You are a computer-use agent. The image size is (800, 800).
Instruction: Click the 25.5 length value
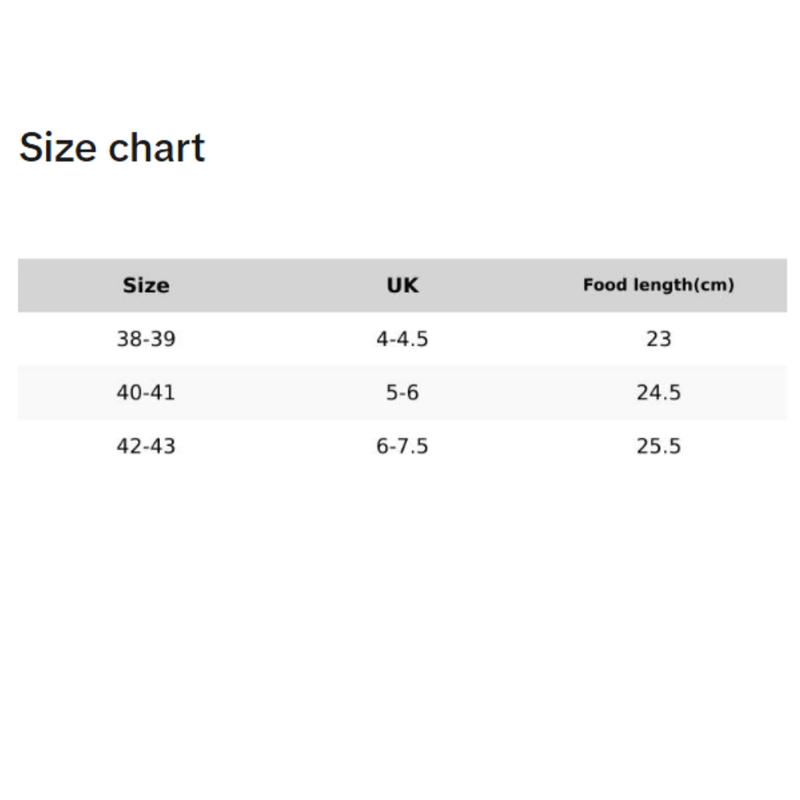[659, 446]
